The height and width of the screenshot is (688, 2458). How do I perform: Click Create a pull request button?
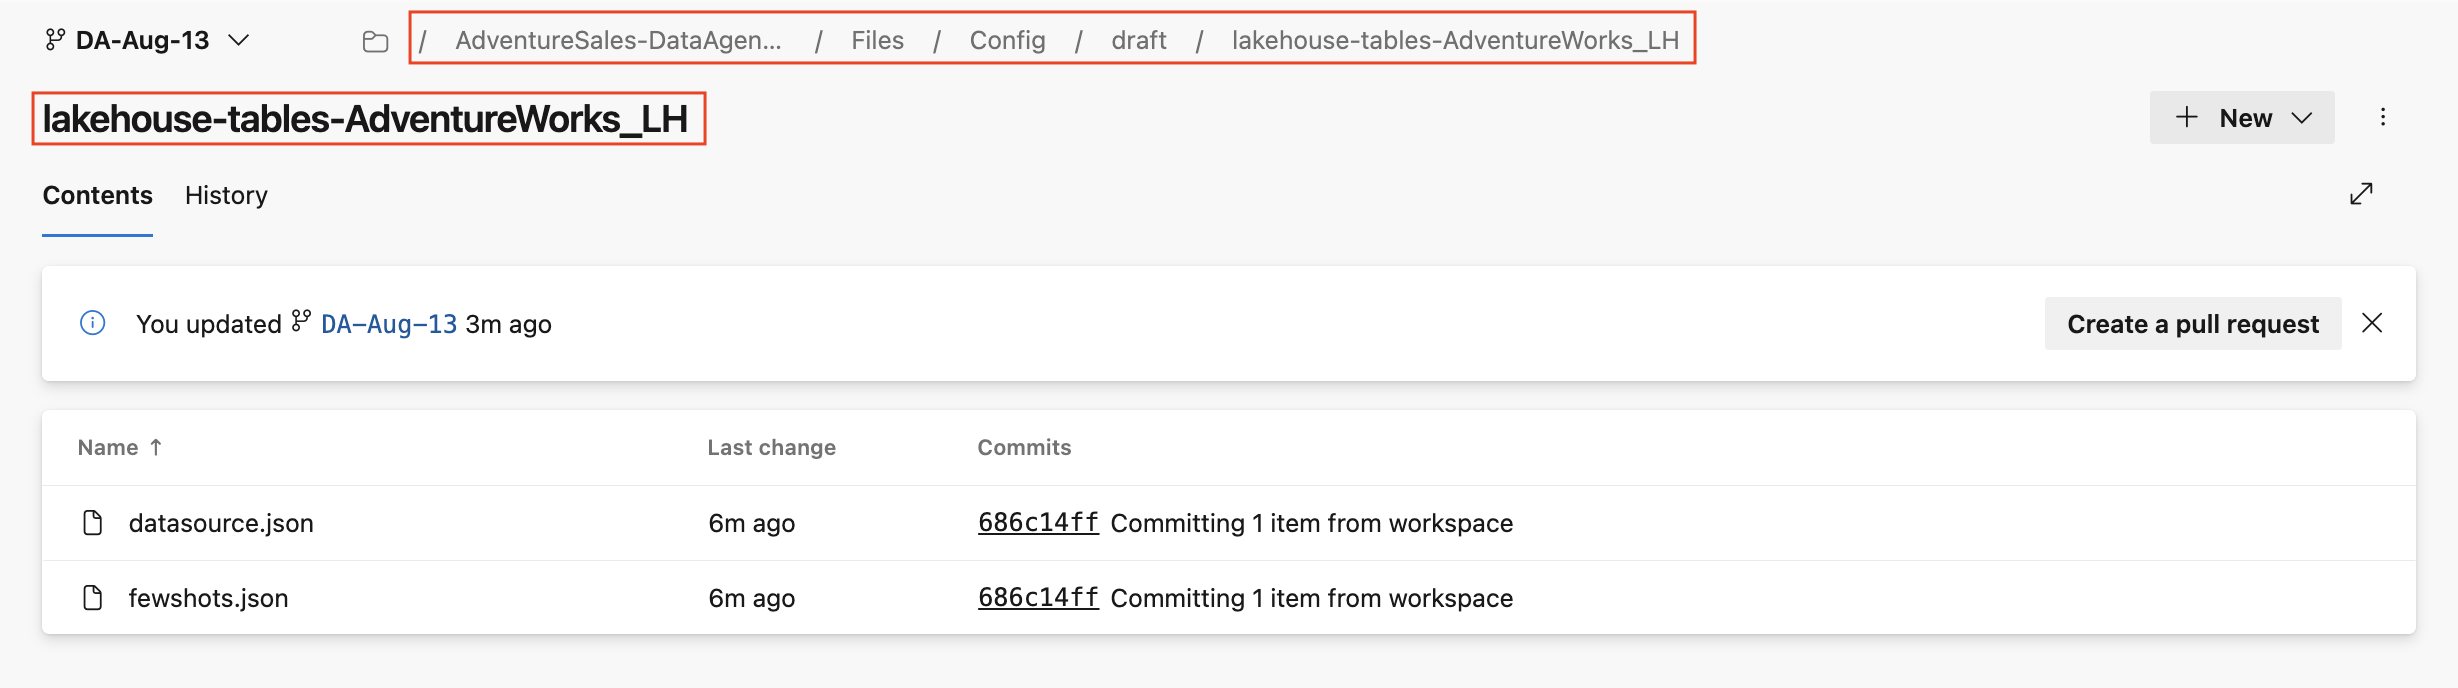pos(2193,324)
